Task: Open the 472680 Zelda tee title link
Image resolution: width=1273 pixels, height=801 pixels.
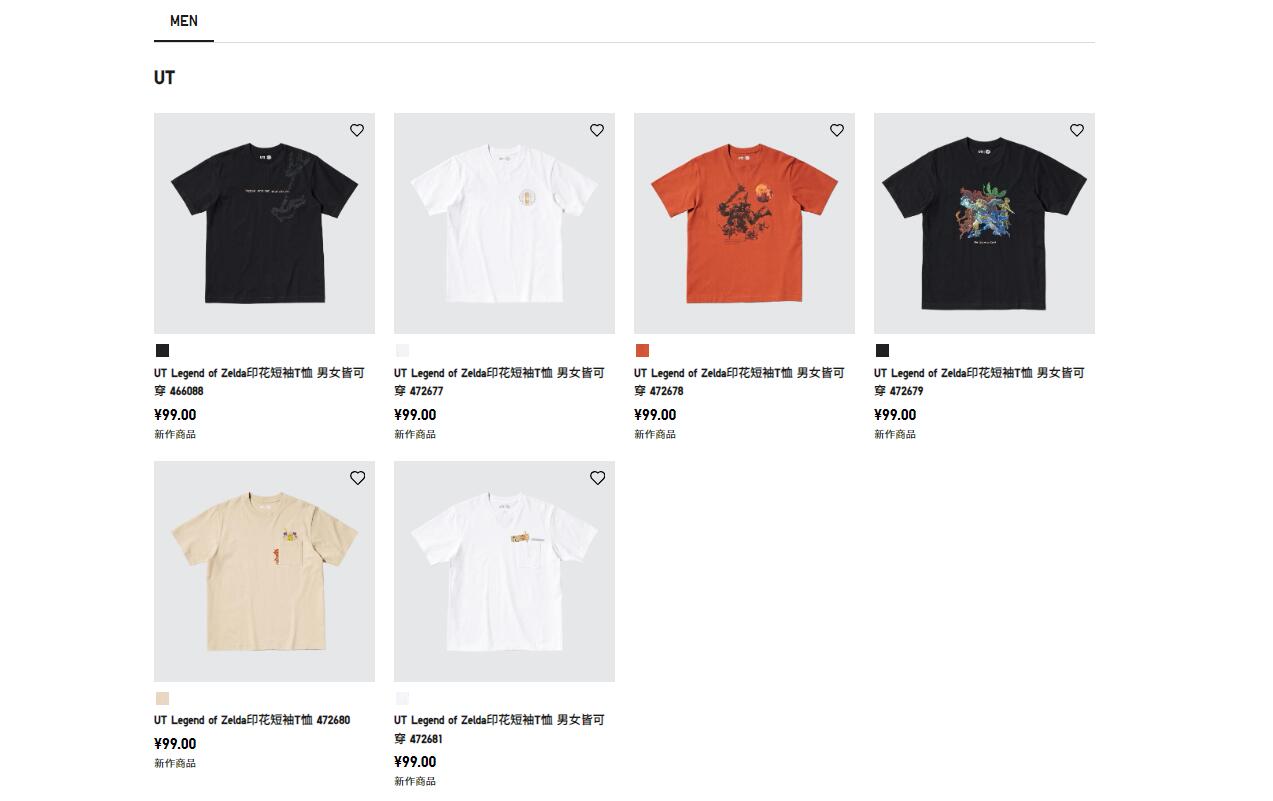Action: (x=252, y=720)
